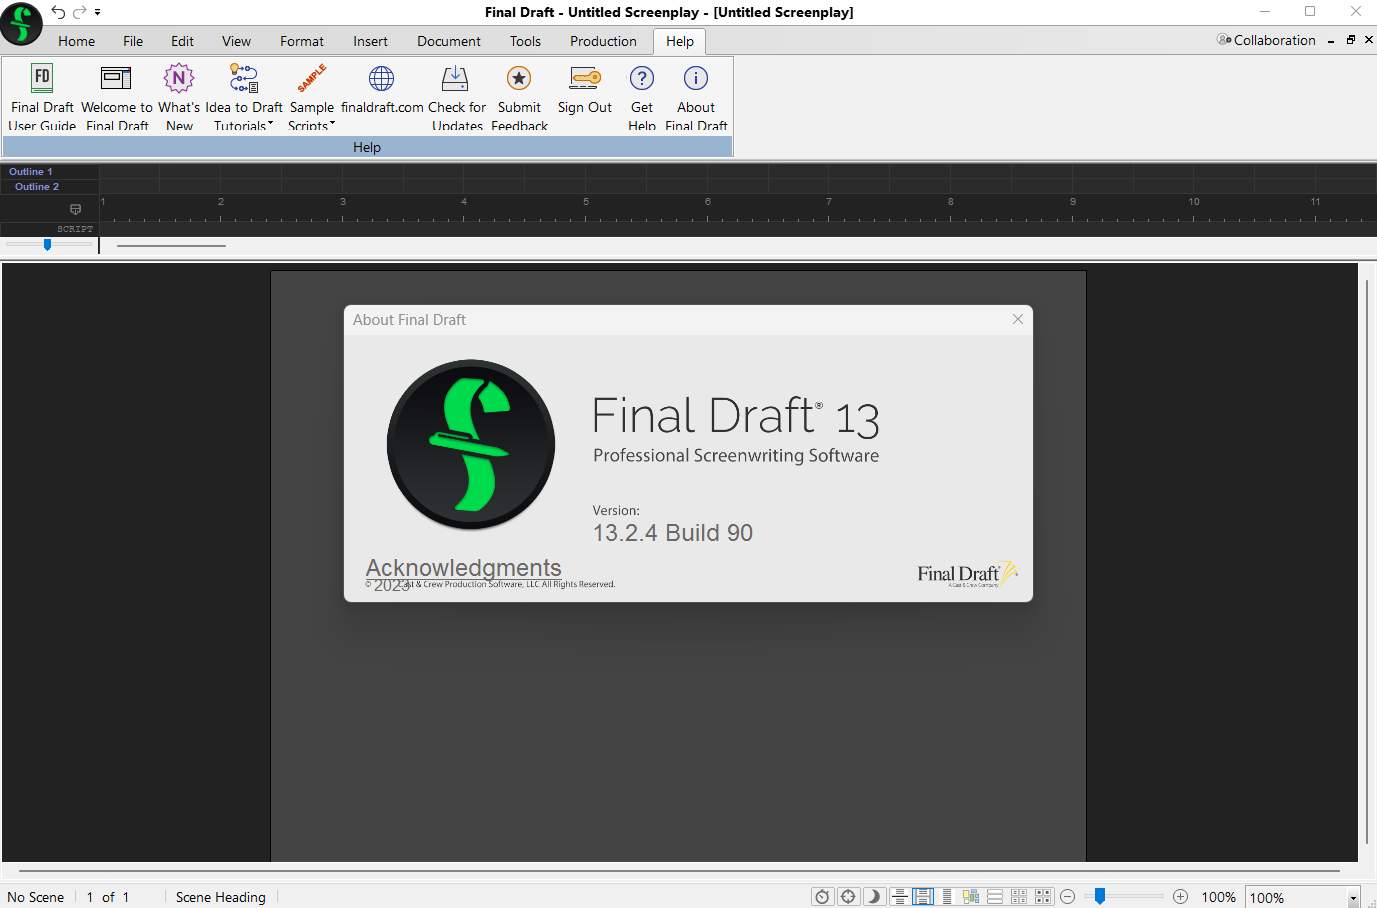Click the 1 of 1 page indicator

tap(108, 897)
